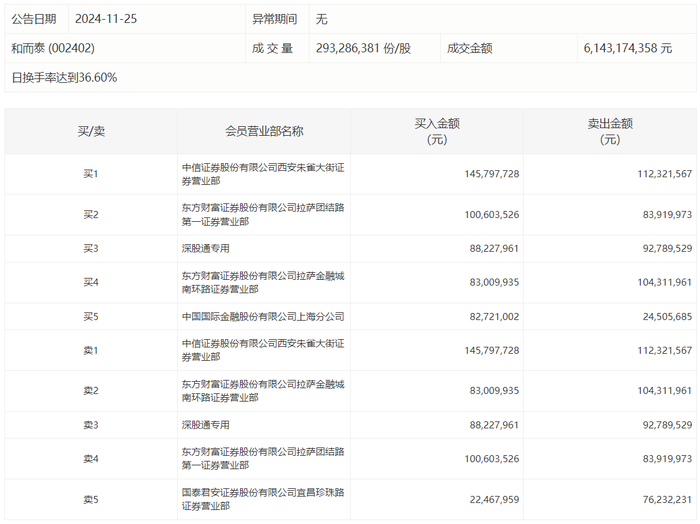
Task: Click buy amount 100,603,526 in 卖4 row
Action: 492,458
